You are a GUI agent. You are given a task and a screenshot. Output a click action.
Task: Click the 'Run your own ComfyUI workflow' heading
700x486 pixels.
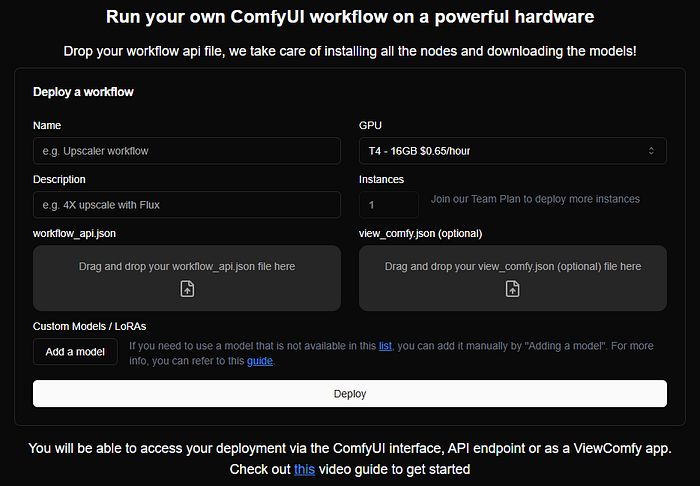click(x=350, y=17)
